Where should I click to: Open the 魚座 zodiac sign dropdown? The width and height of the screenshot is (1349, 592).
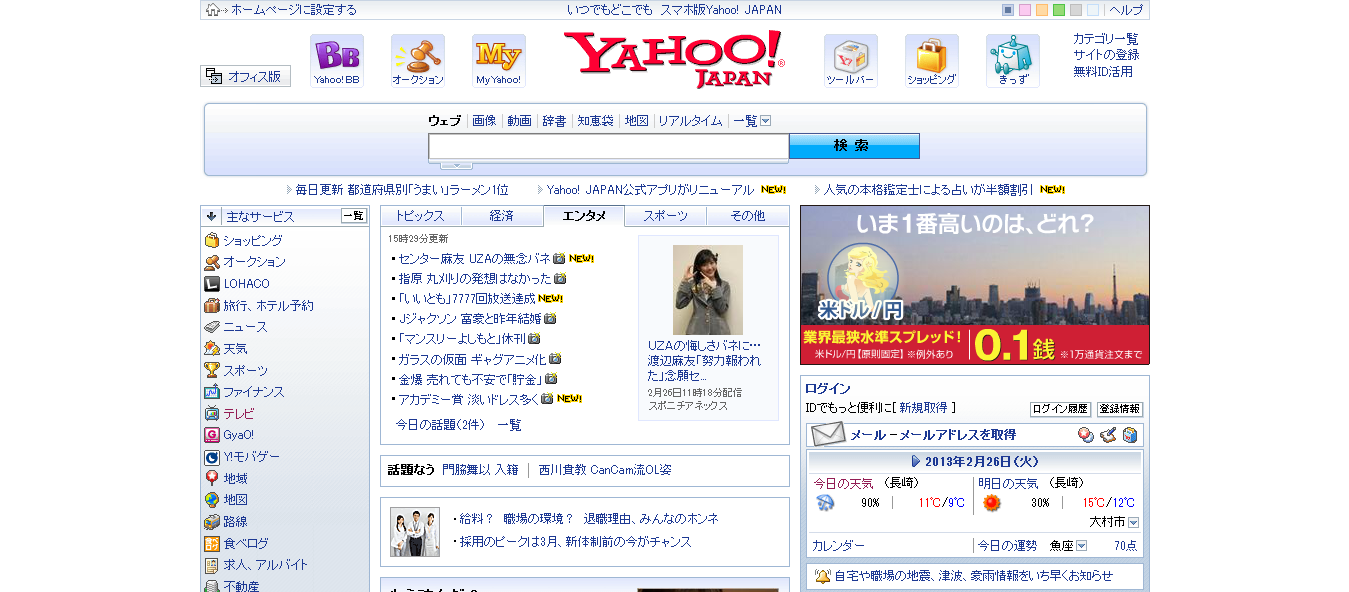[x=1081, y=546]
